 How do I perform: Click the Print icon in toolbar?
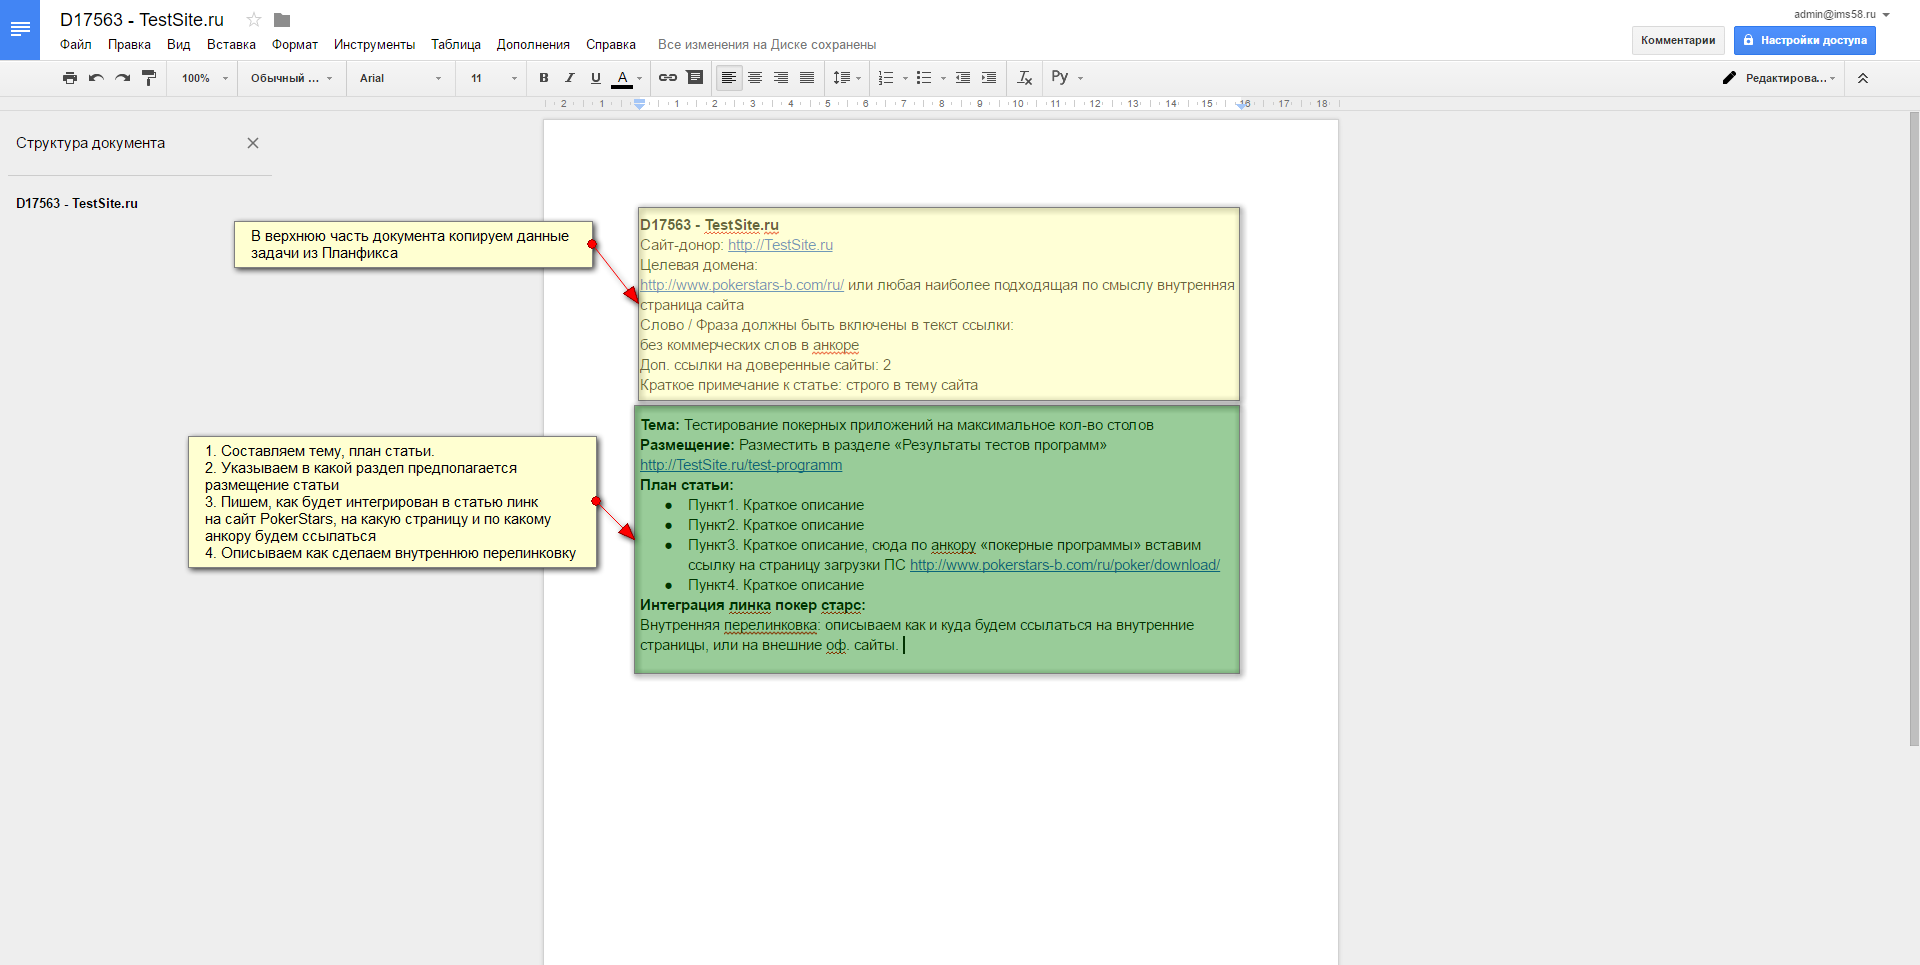pos(69,78)
